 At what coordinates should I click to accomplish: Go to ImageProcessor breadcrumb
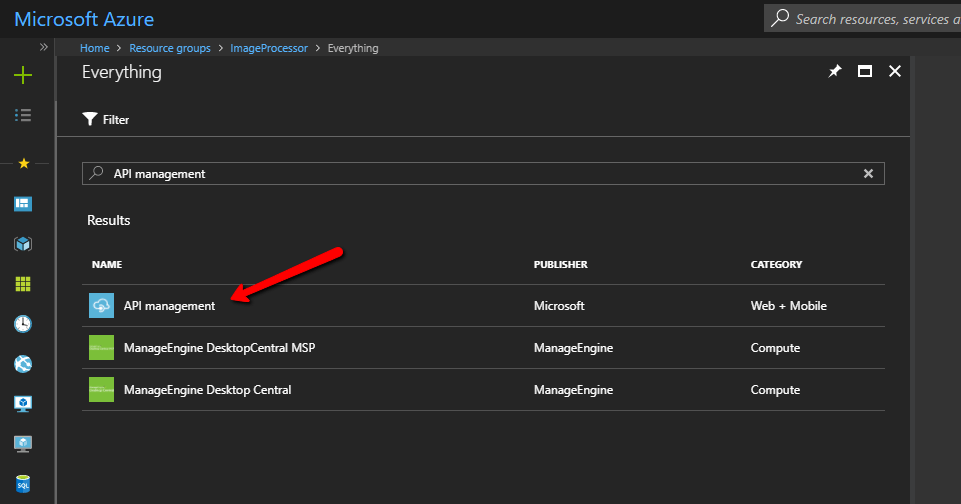(269, 48)
